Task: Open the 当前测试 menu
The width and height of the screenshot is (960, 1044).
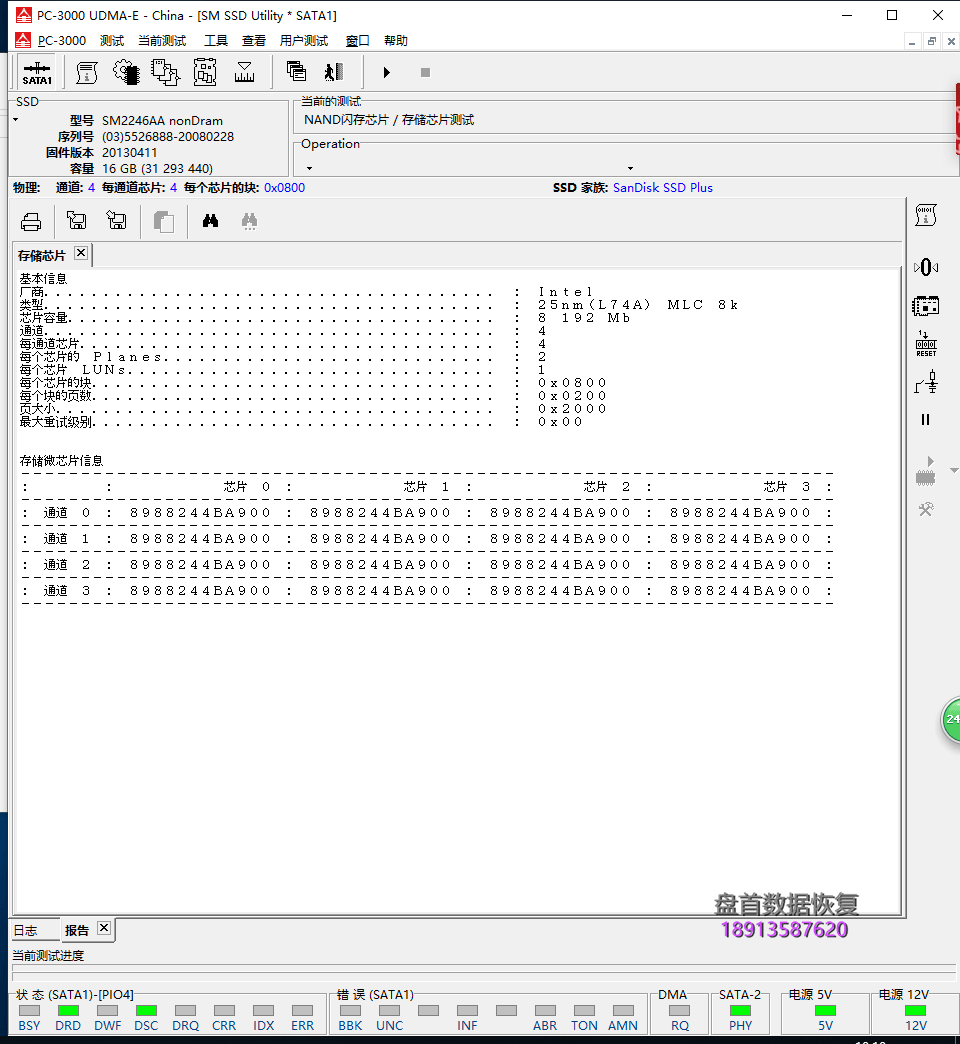Action: click(162, 41)
